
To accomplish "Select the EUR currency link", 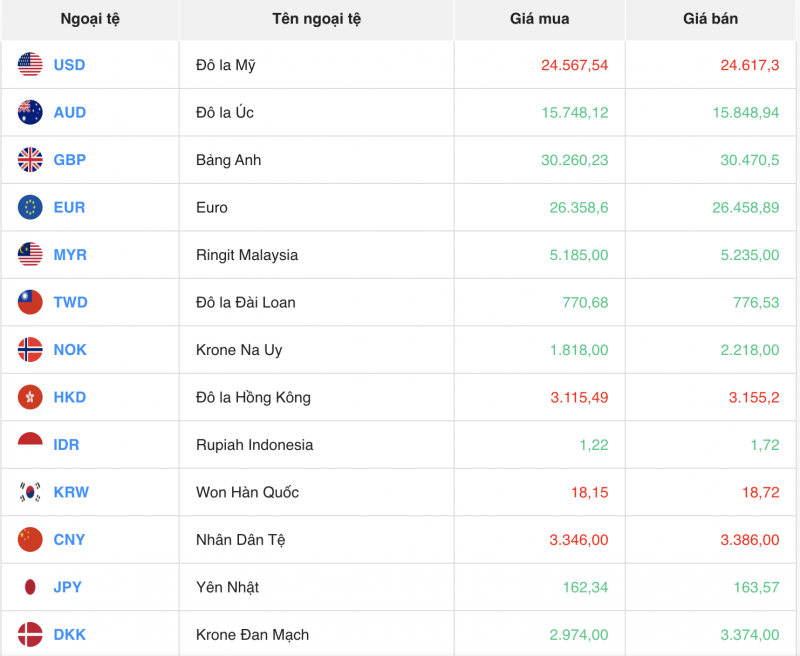I will (x=67, y=207).
